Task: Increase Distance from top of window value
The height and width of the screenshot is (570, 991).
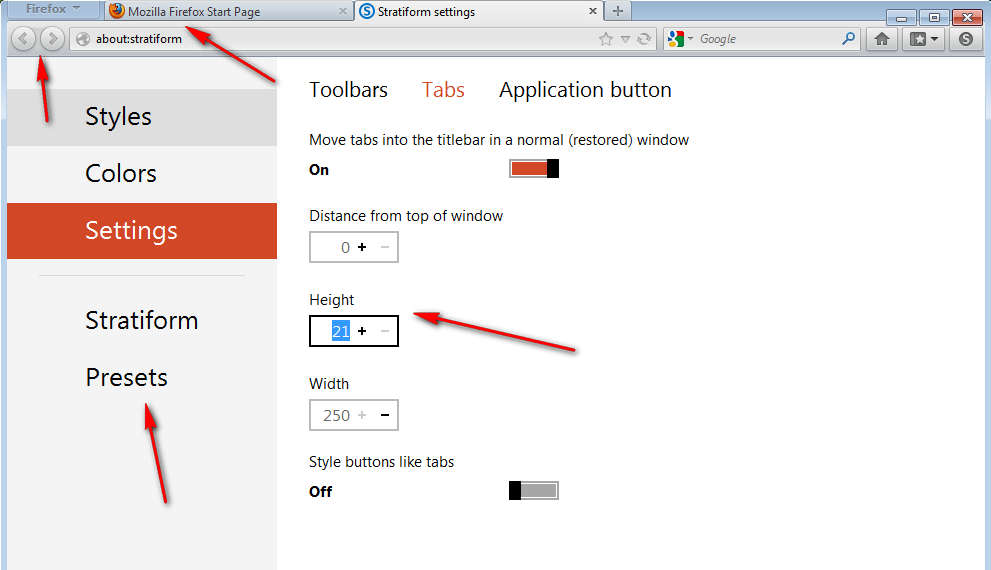Action: pyautogui.click(x=362, y=247)
